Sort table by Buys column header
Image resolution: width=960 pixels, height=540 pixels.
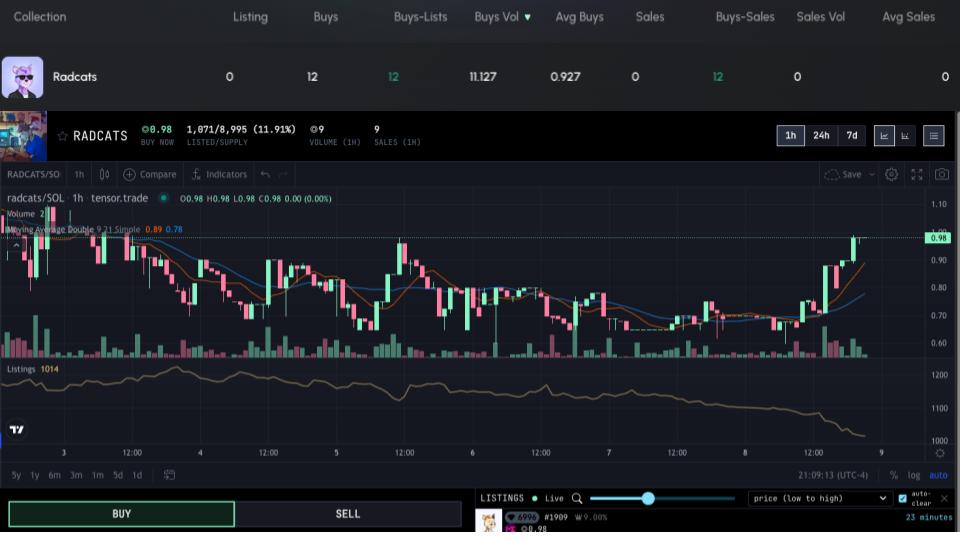coord(325,17)
